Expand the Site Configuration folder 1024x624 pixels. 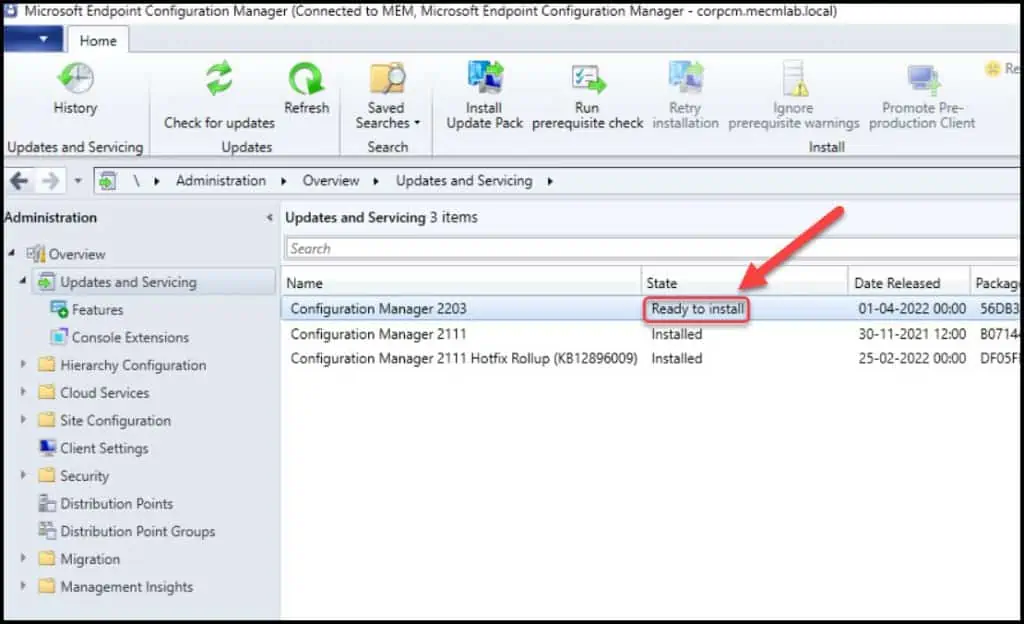pyautogui.click(x=23, y=420)
